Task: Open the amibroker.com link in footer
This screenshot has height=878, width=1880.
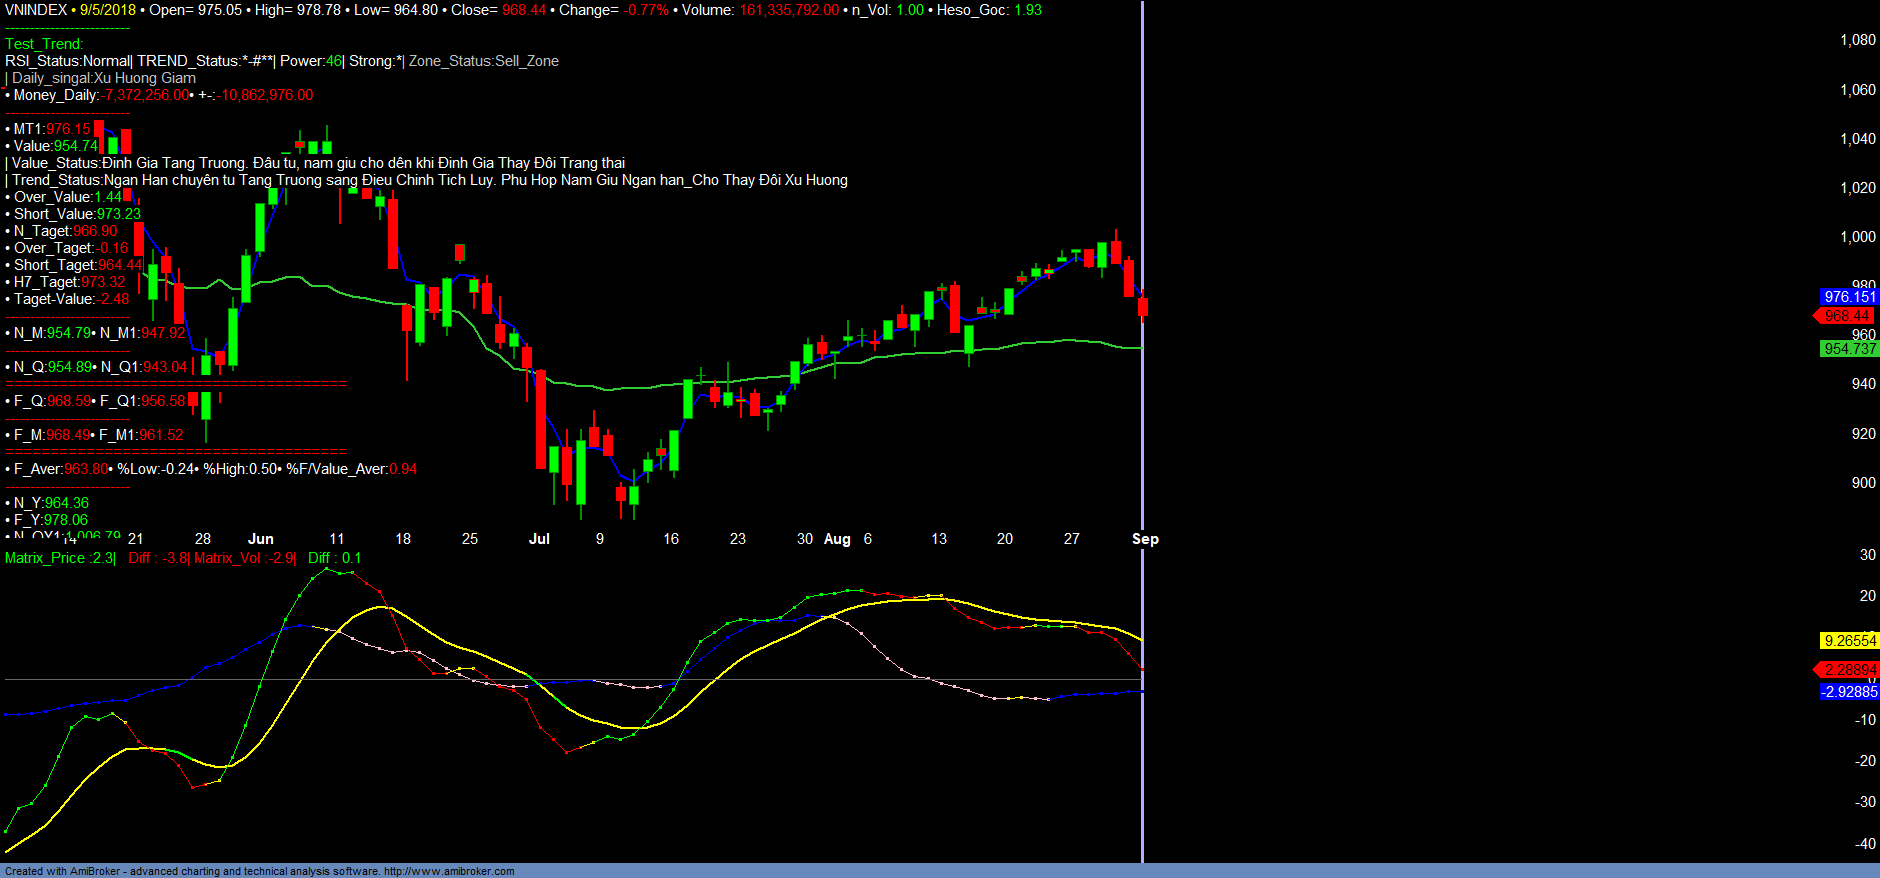Action: pyautogui.click(x=448, y=871)
